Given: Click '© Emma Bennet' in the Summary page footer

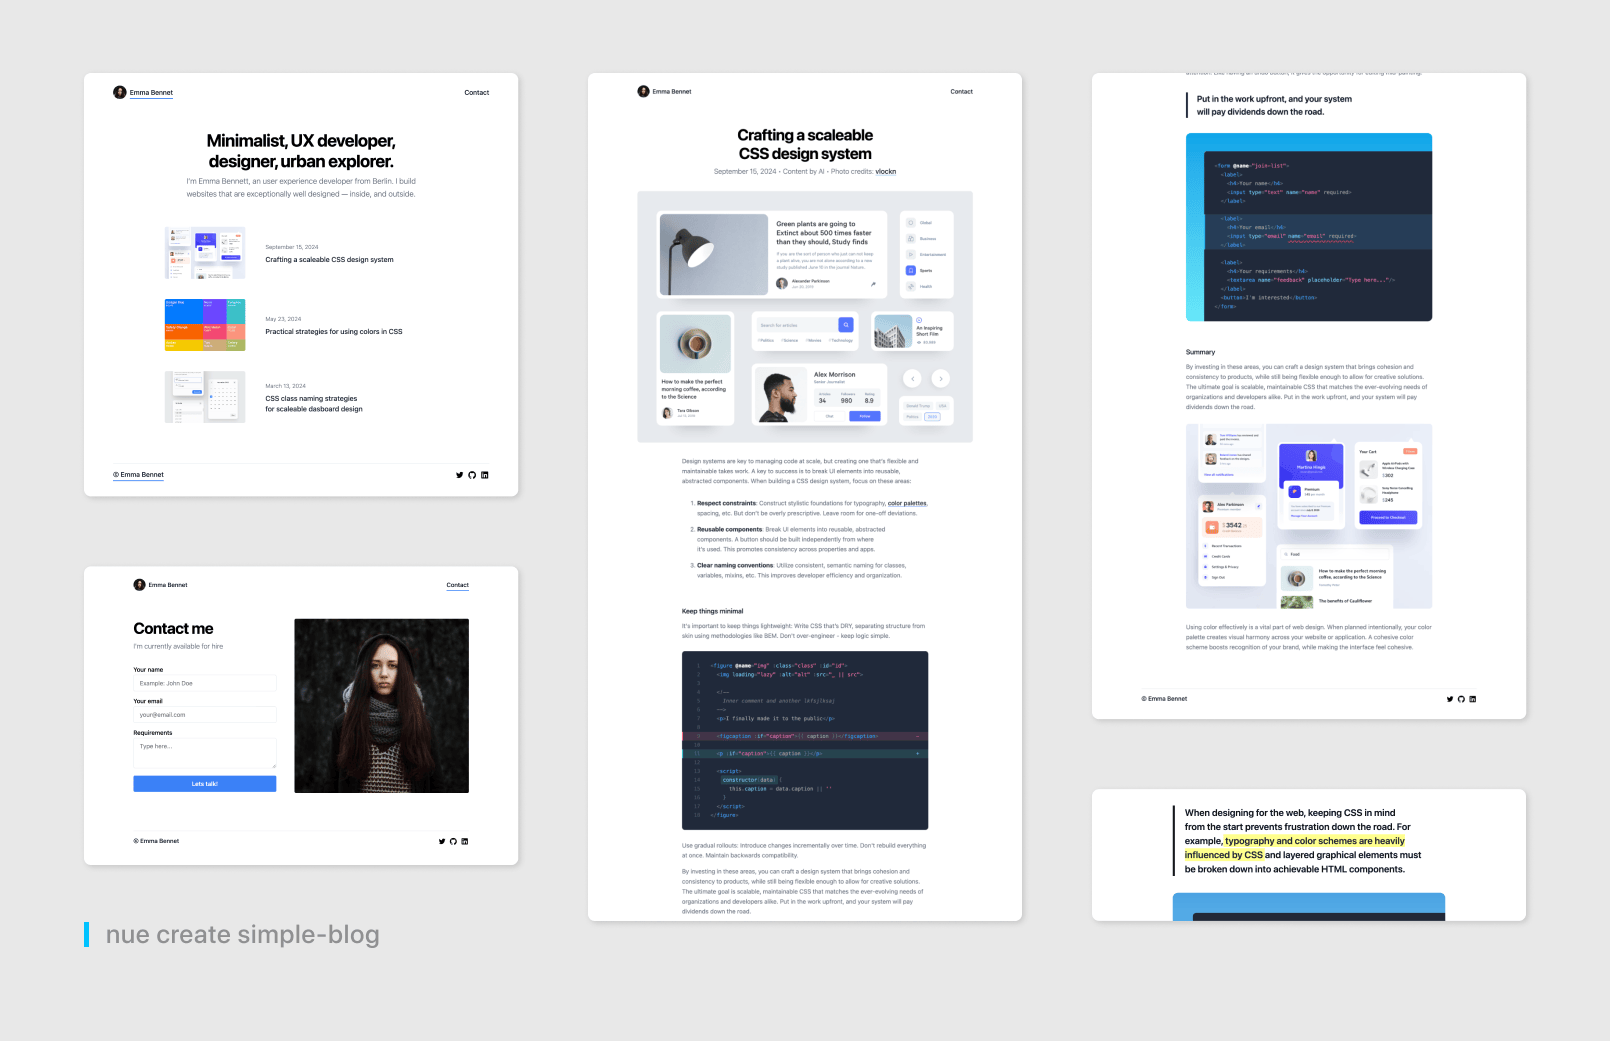Looking at the screenshot, I should click(1164, 699).
